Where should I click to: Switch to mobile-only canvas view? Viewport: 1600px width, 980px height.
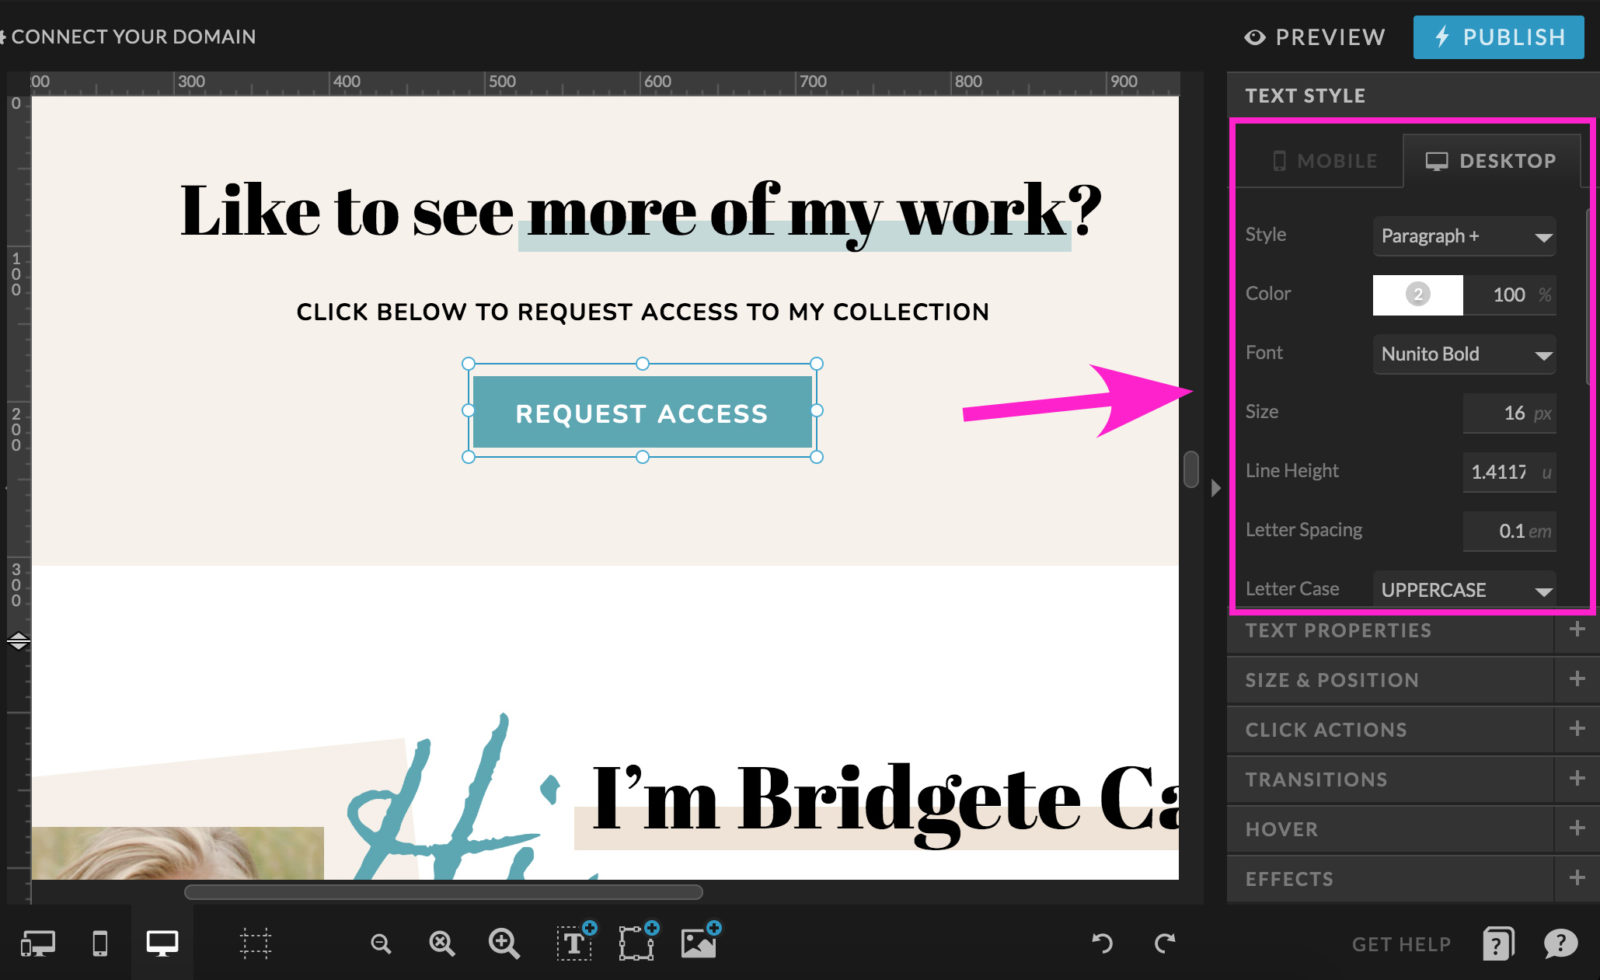[100, 943]
